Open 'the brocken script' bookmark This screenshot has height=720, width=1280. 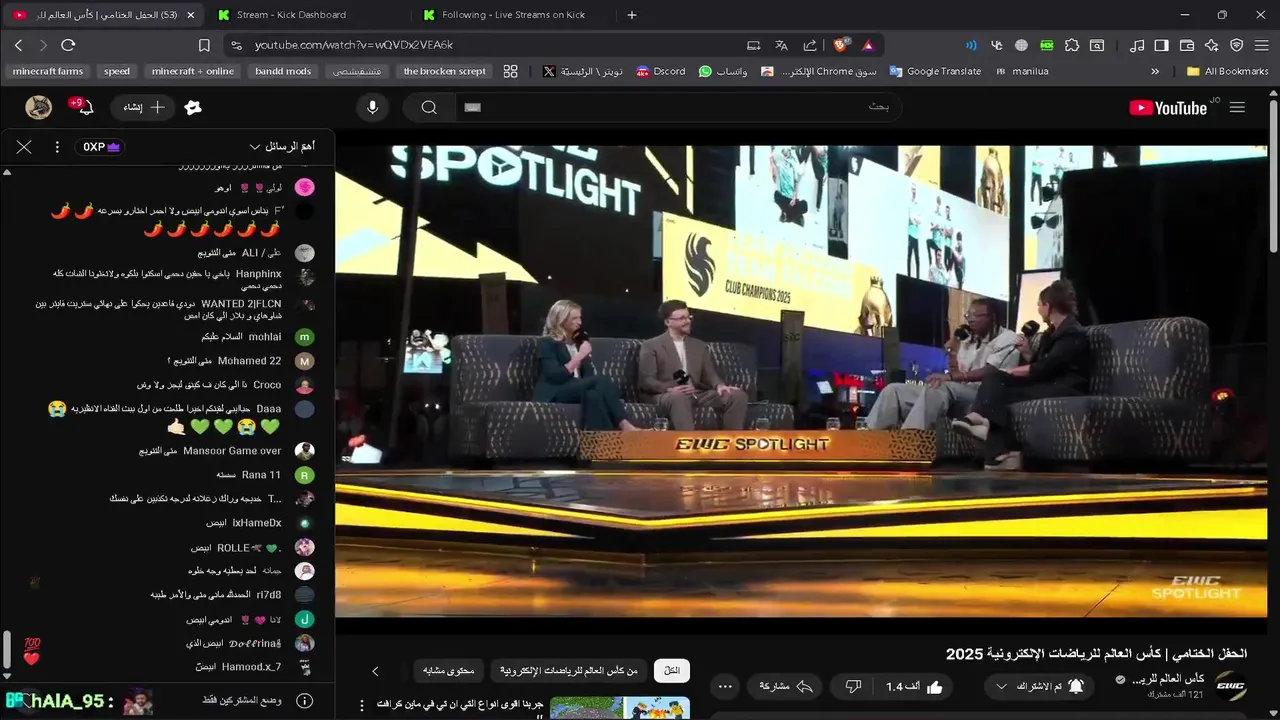pos(444,71)
